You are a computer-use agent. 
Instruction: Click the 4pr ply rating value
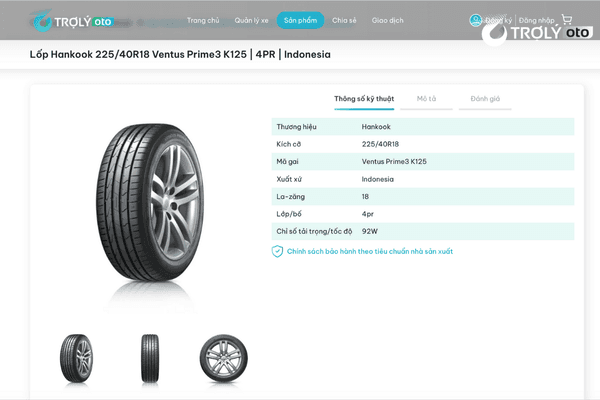368,214
